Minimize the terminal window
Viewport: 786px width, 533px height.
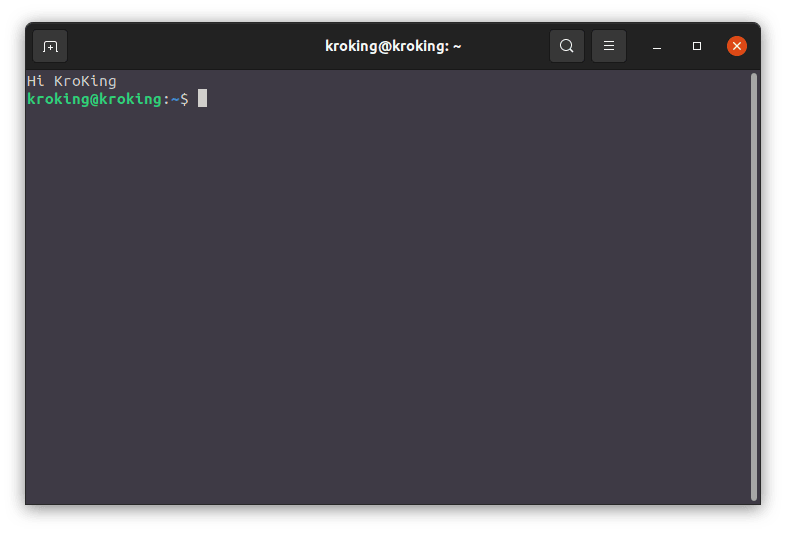coord(657,46)
